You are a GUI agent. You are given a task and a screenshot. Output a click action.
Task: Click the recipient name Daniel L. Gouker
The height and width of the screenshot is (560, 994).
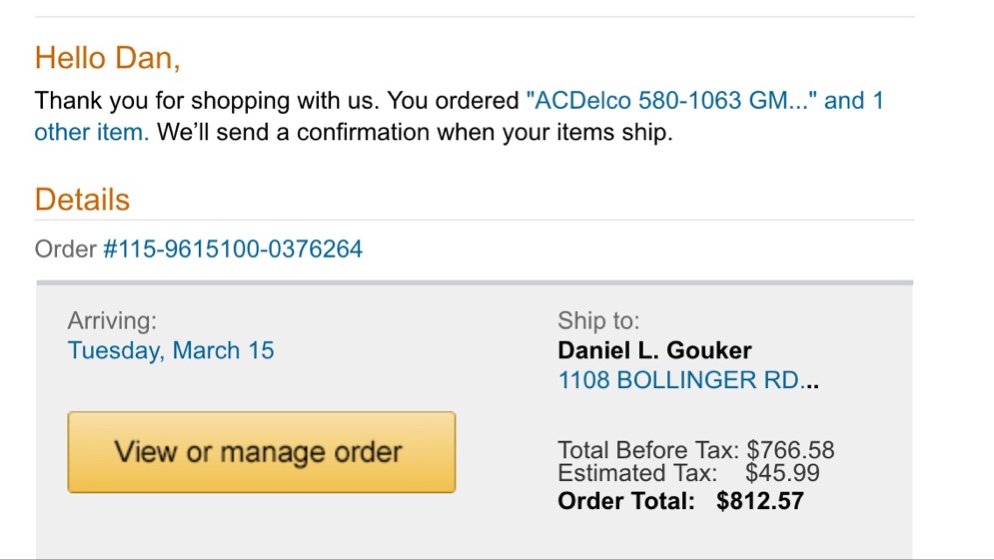654,351
